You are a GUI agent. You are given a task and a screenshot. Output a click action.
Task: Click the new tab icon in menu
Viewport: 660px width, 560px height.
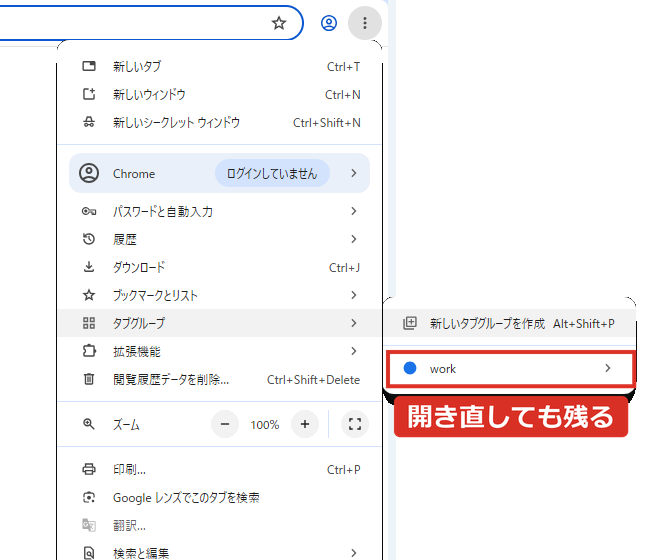[x=89, y=66]
